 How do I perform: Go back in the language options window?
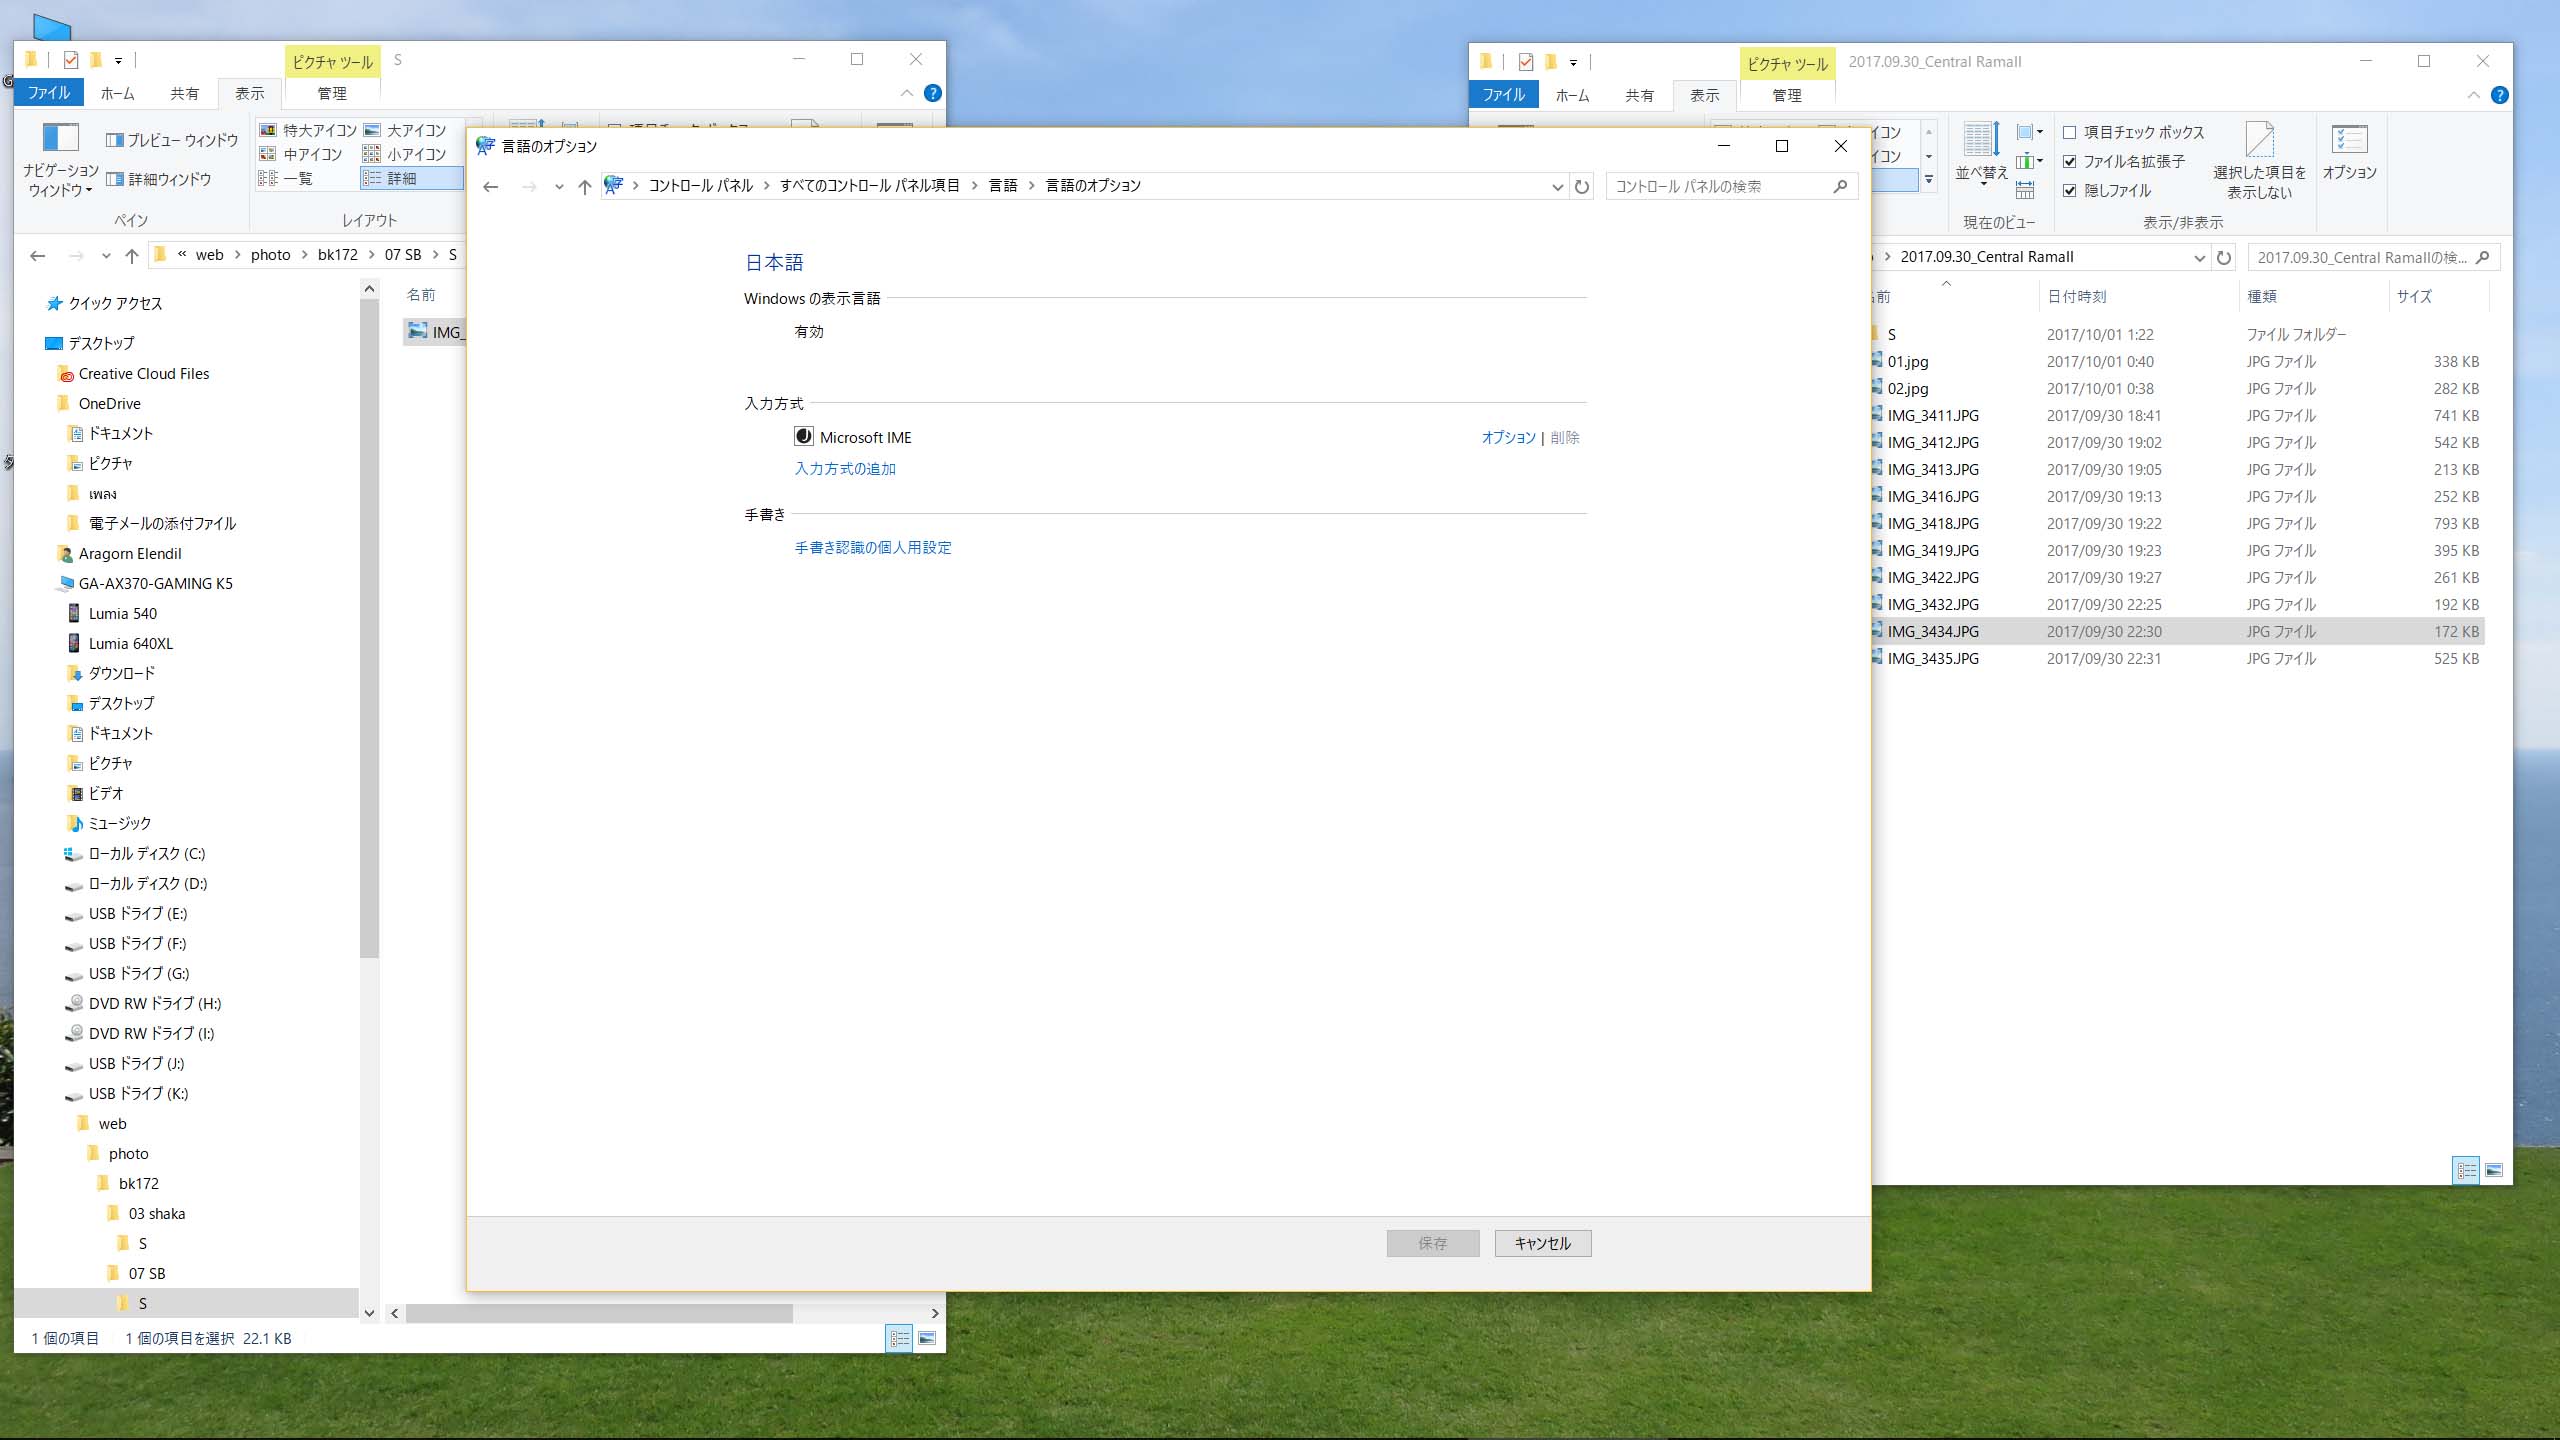[x=490, y=187]
